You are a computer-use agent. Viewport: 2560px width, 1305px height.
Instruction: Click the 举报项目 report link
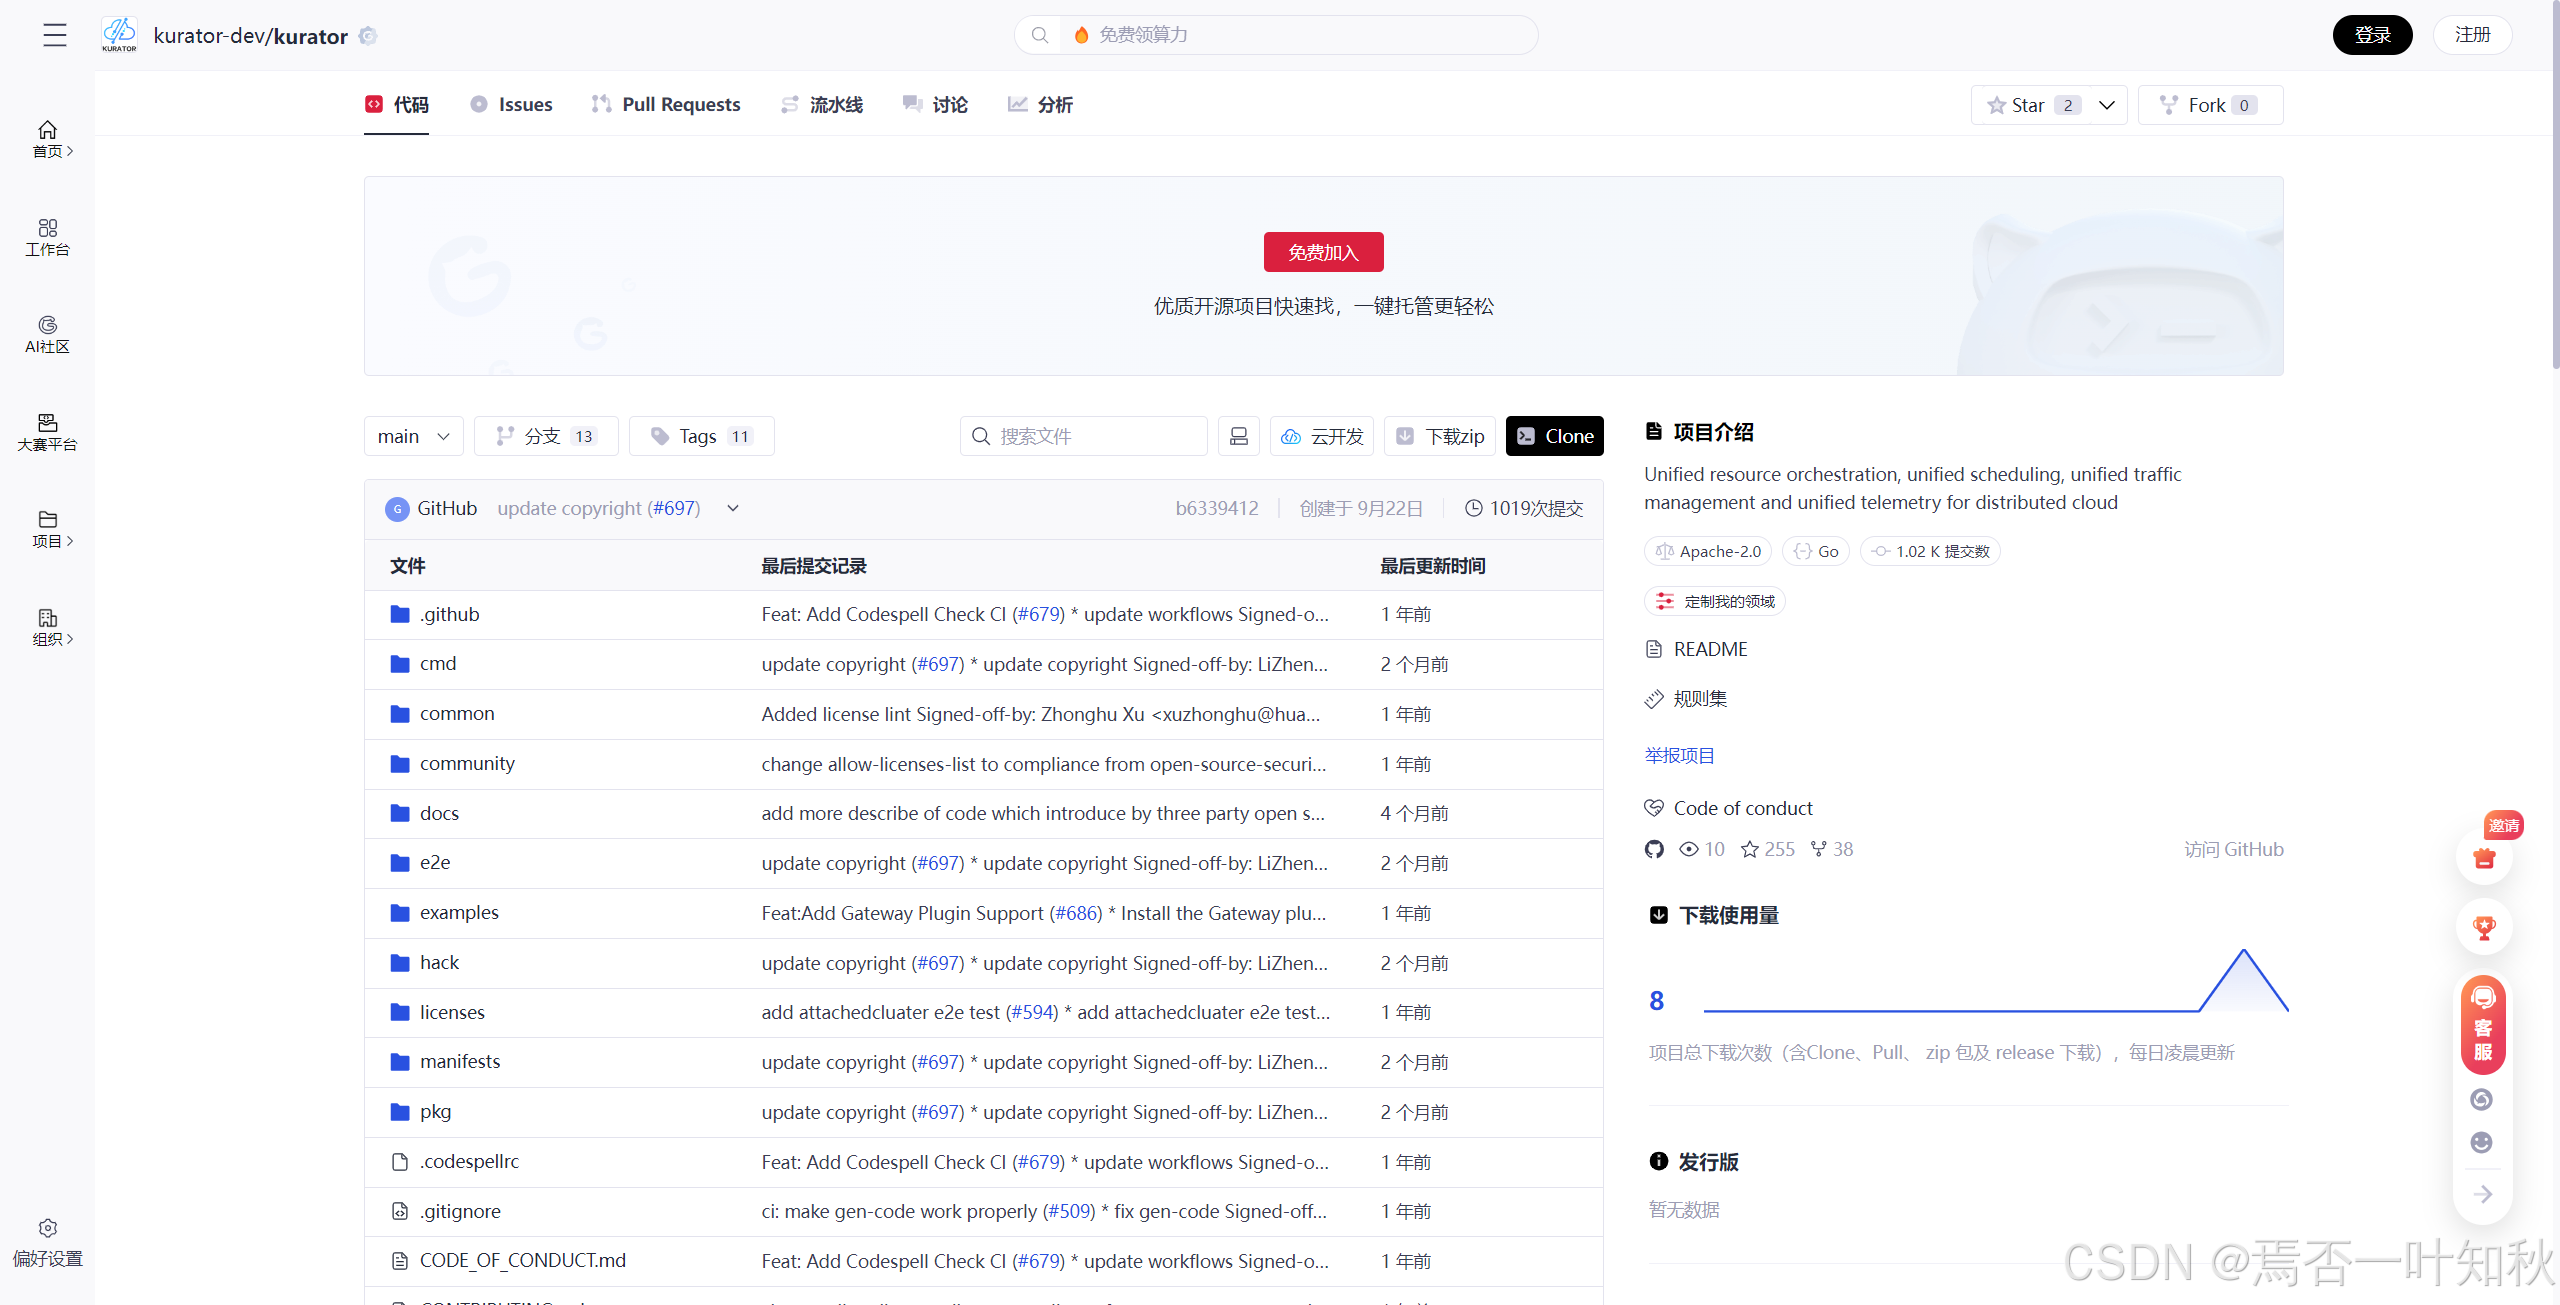point(1679,756)
